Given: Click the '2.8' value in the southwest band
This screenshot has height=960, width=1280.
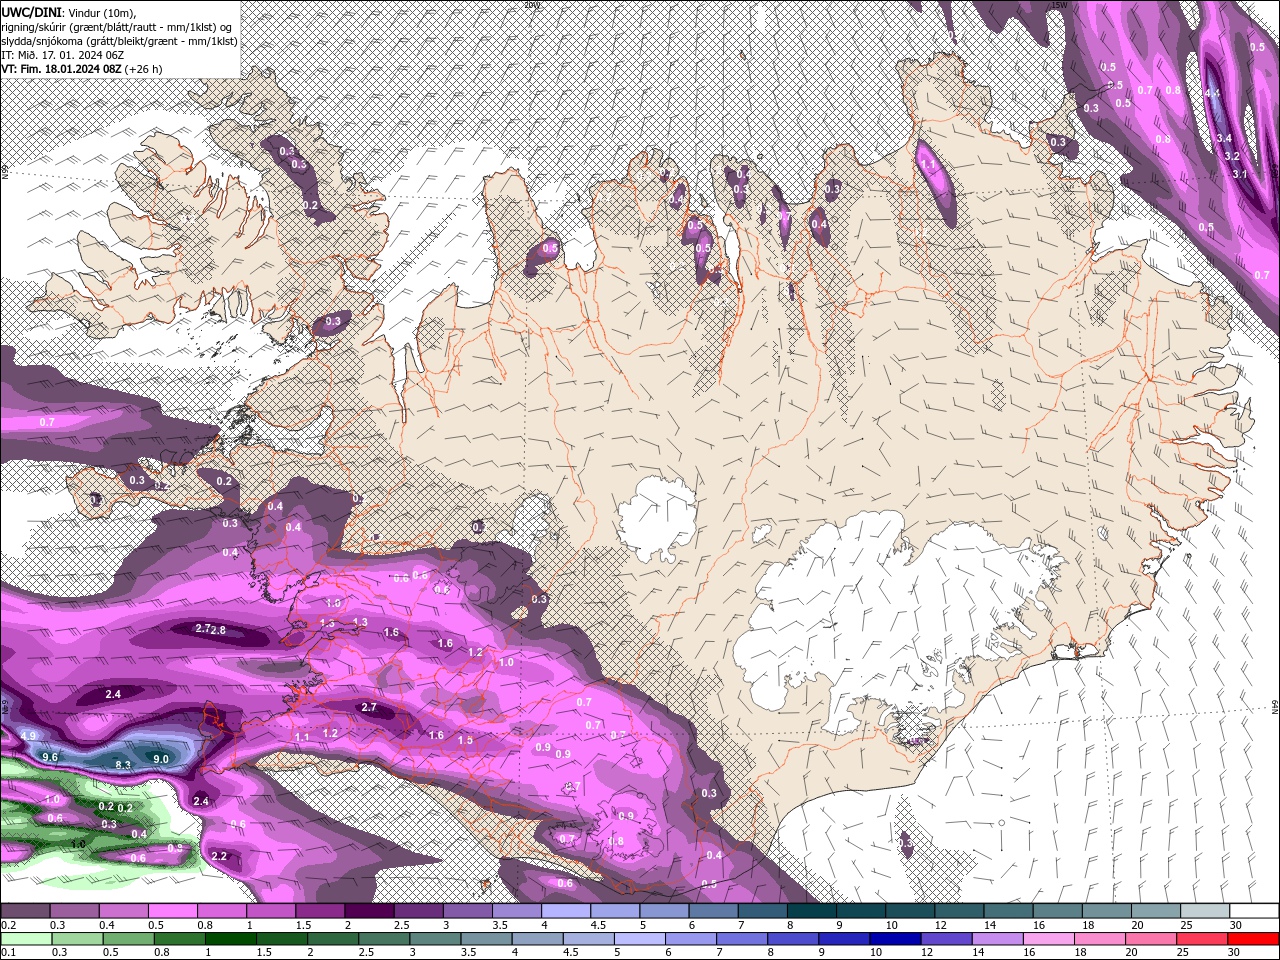Looking at the screenshot, I should click(219, 630).
